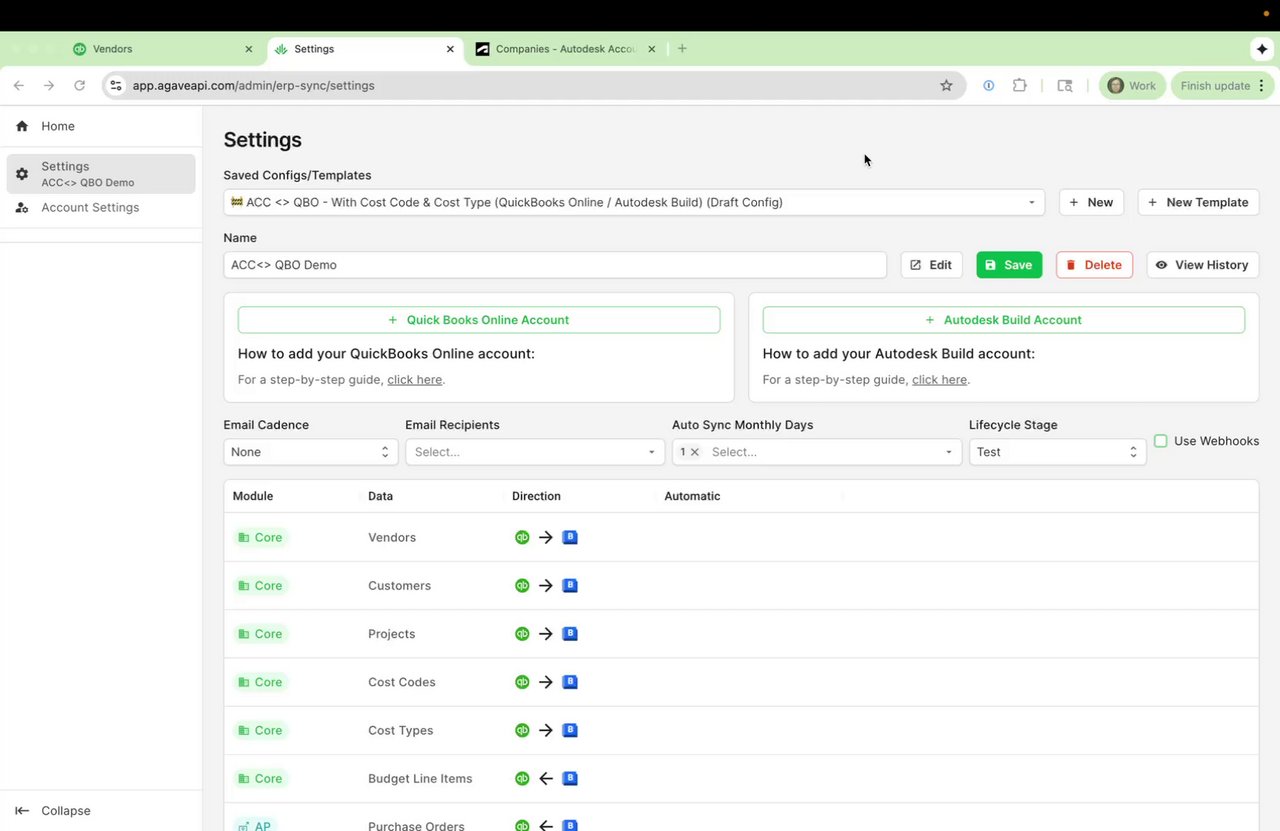Open the Email Recipients select box

534,452
